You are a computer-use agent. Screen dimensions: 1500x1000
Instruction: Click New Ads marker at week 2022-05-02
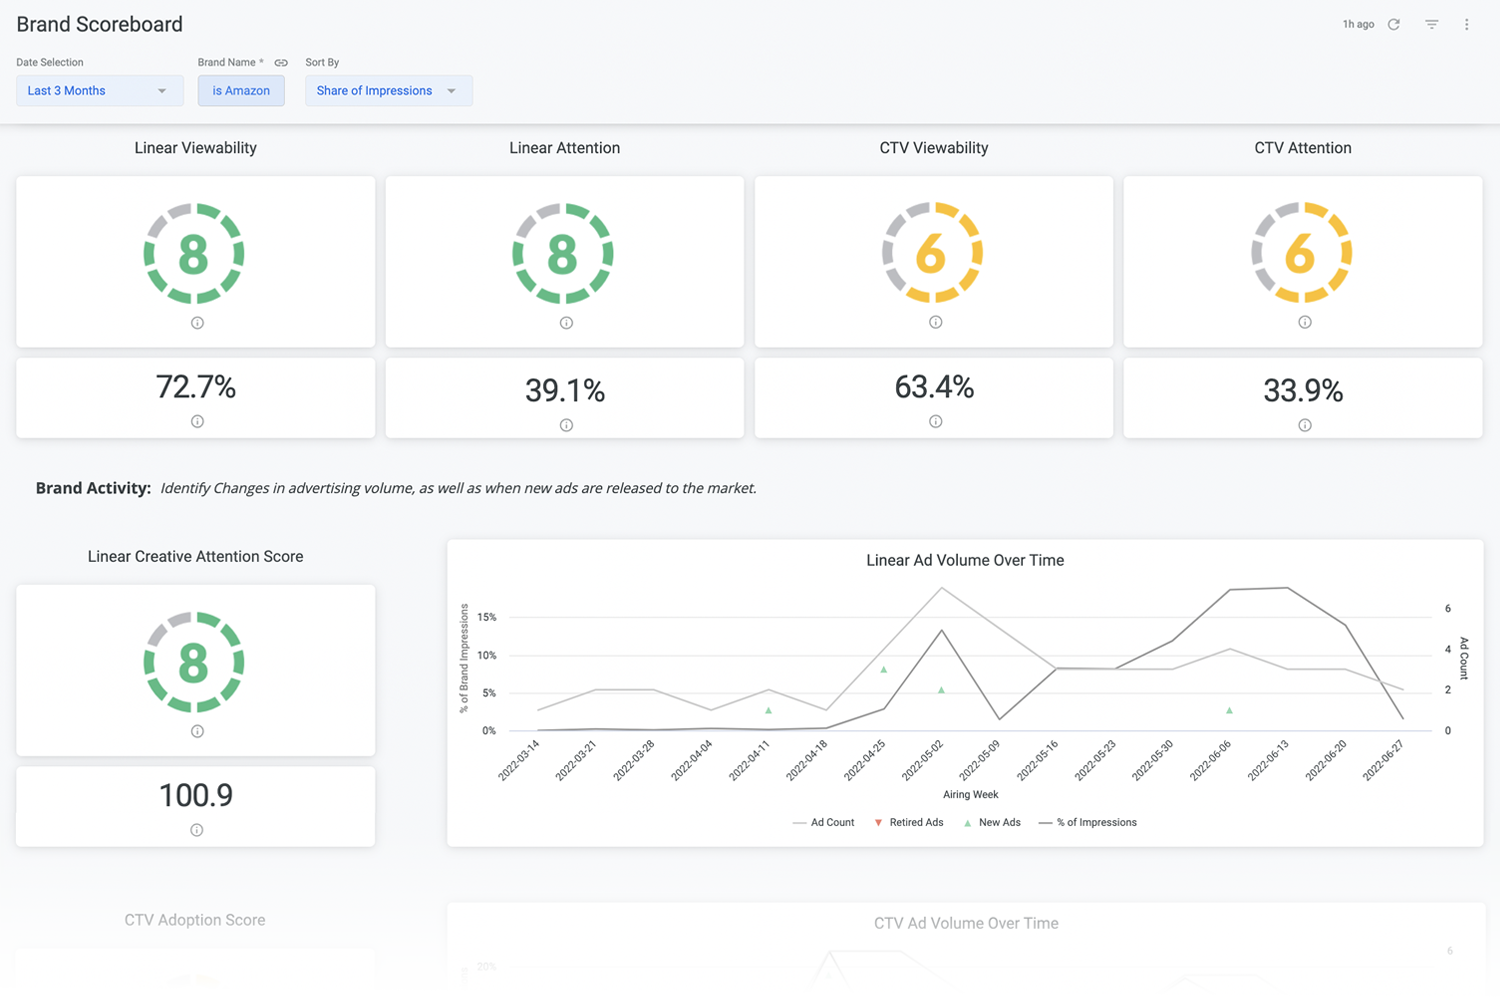coord(941,690)
